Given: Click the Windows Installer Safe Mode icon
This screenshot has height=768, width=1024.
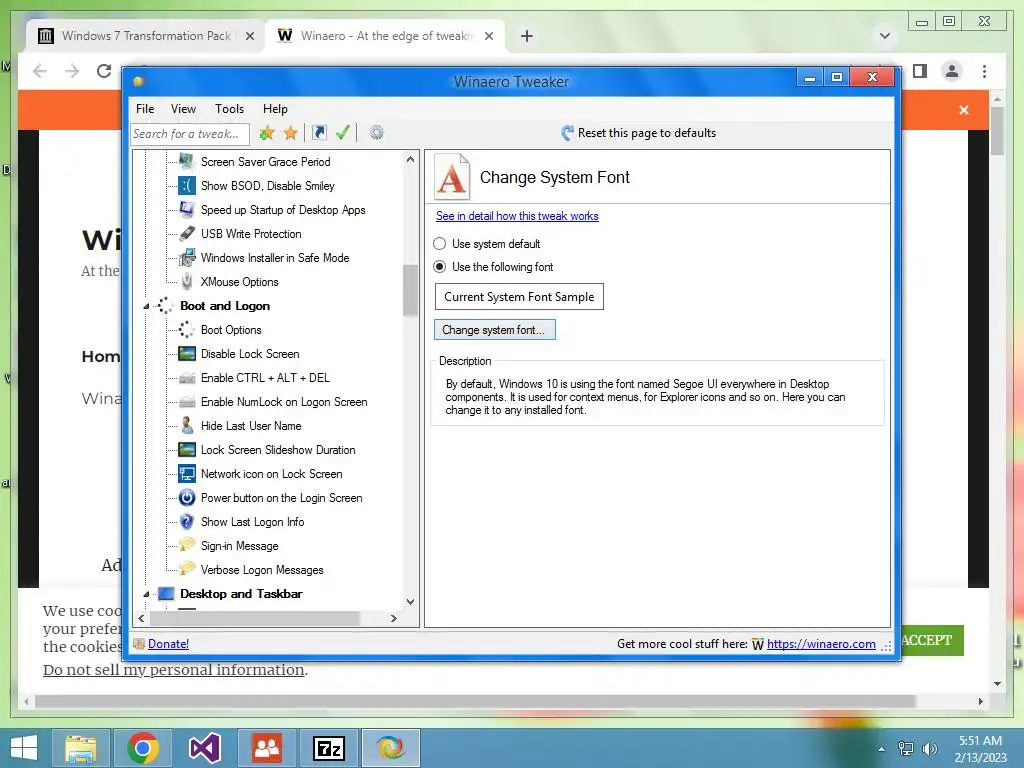Looking at the screenshot, I should pos(187,257).
